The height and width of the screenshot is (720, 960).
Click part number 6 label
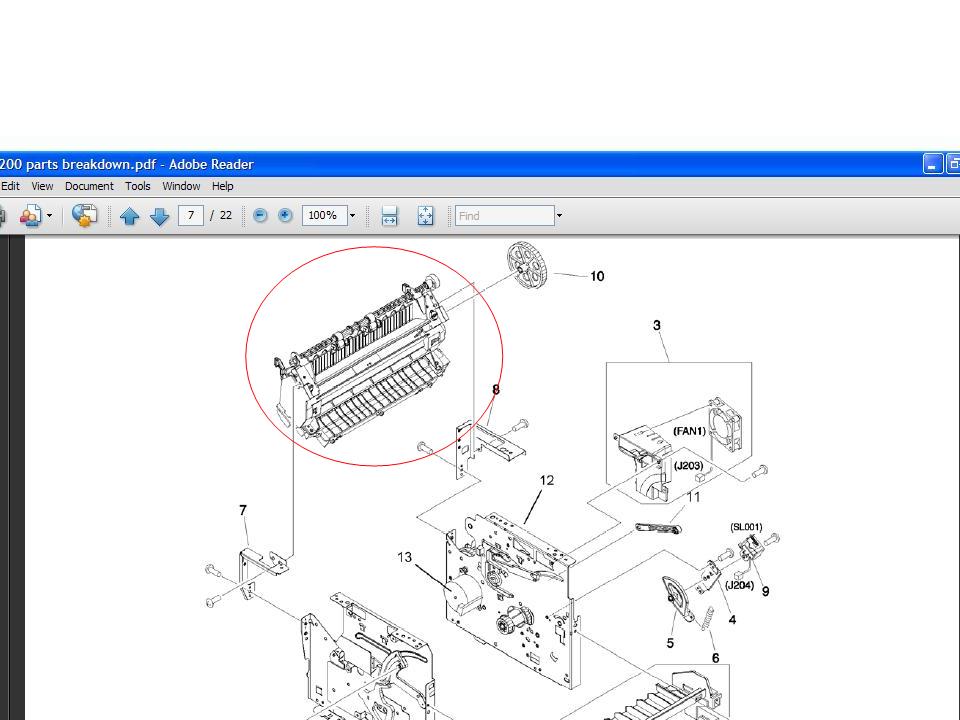pyautogui.click(x=716, y=658)
